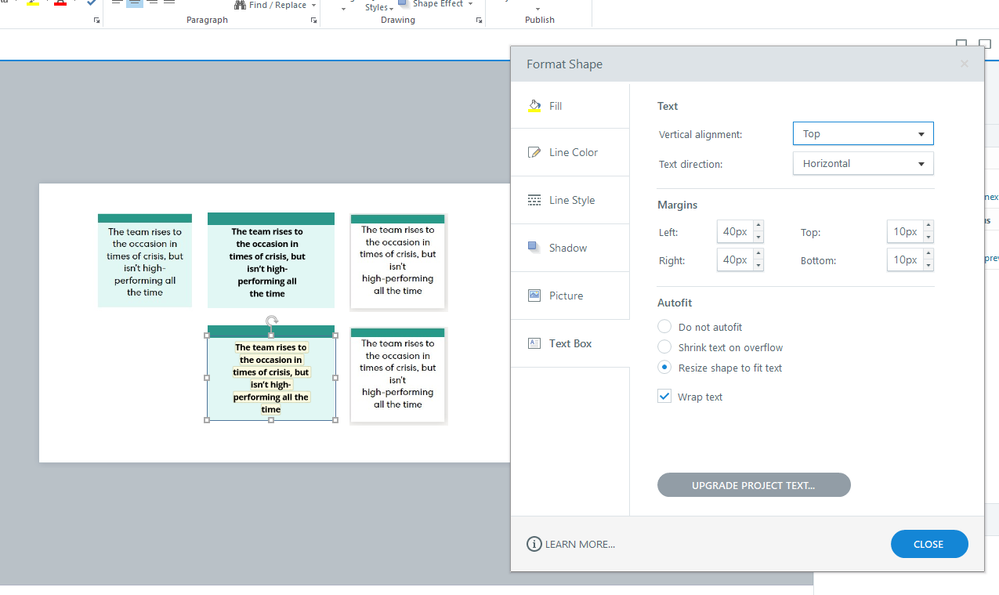The image size is (999, 595).
Task: Click the Upgrade Project Text button
Action: (x=753, y=485)
